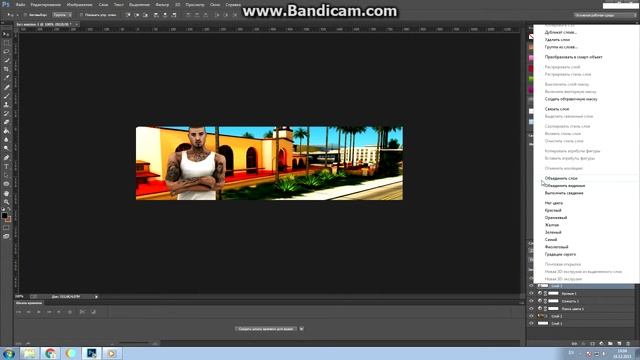Image resolution: width=640 pixels, height=360 pixels.
Task: Hide the Слой 2 layer eye
Action: (x=531, y=316)
